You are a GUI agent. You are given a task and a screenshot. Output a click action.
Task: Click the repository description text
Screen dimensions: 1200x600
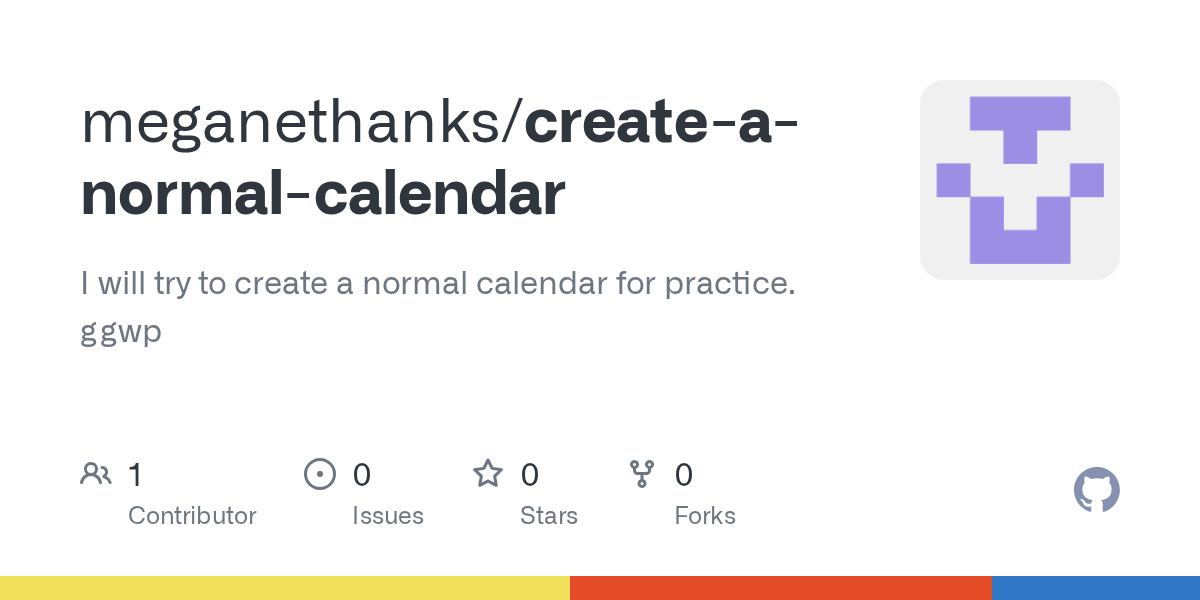click(x=438, y=307)
